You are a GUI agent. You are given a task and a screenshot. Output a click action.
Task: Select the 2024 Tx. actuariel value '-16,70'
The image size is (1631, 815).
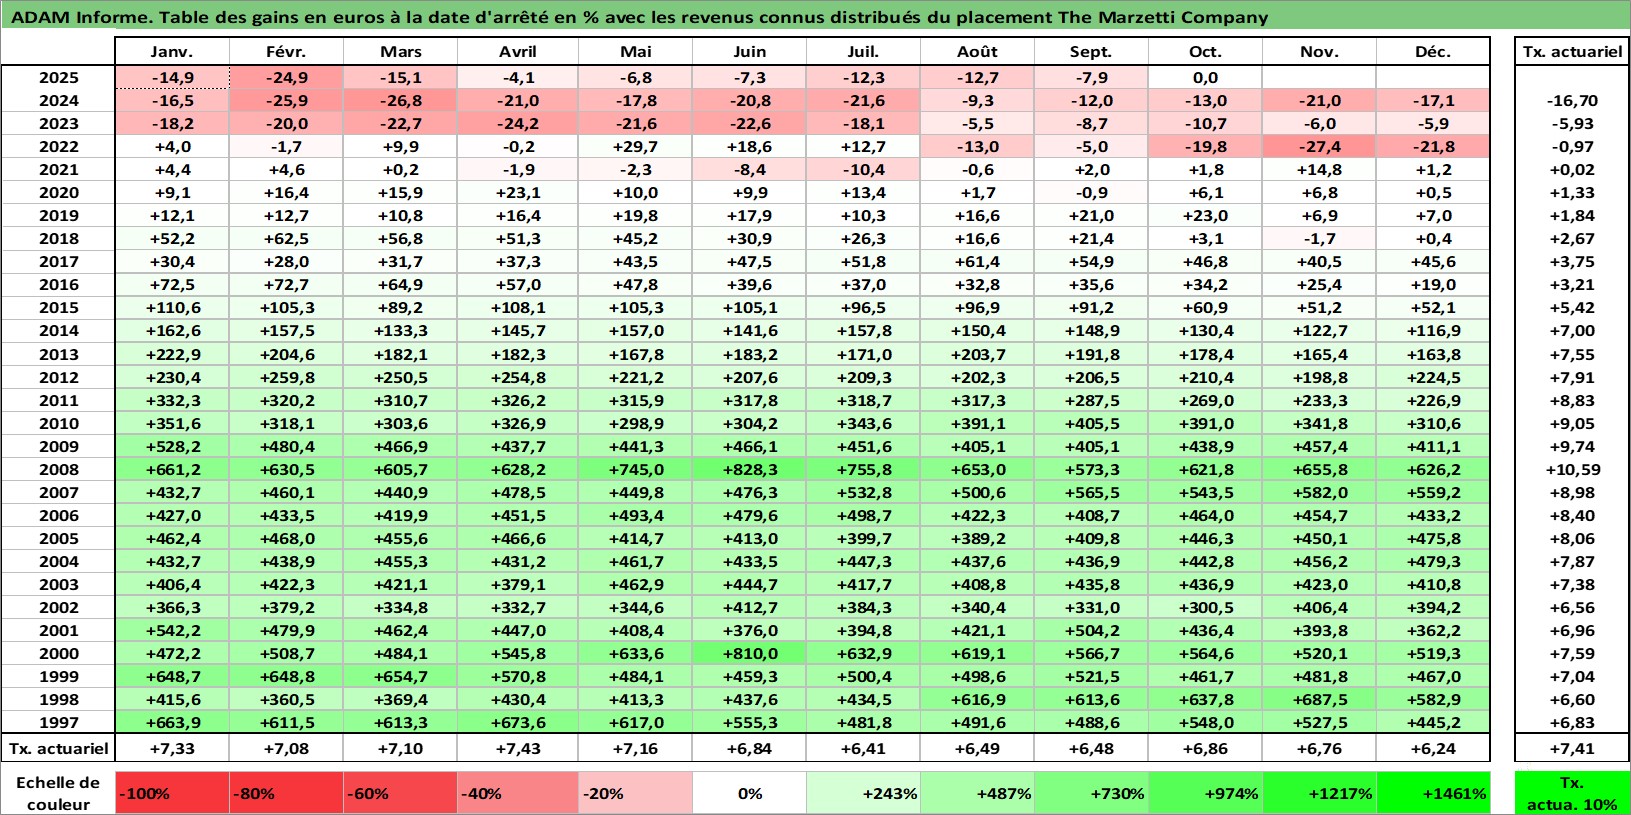click(x=1572, y=100)
